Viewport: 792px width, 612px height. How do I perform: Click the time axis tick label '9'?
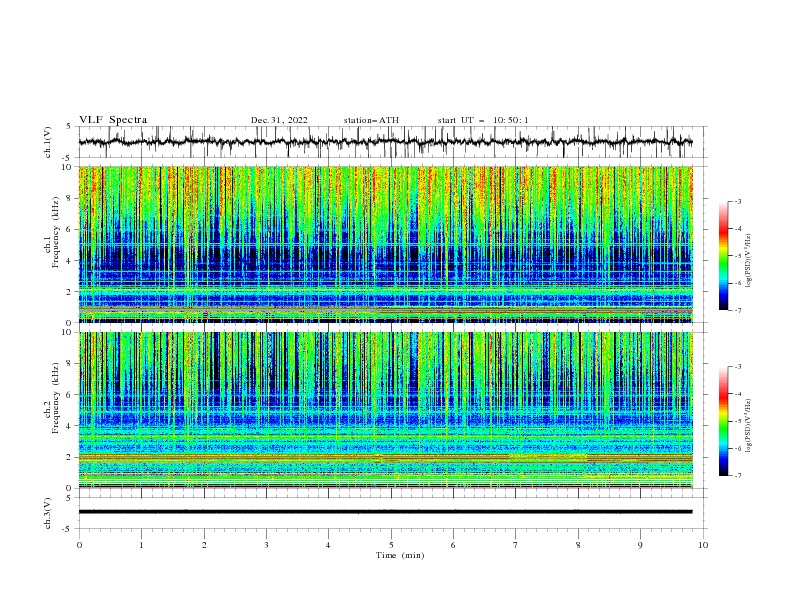point(640,545)
